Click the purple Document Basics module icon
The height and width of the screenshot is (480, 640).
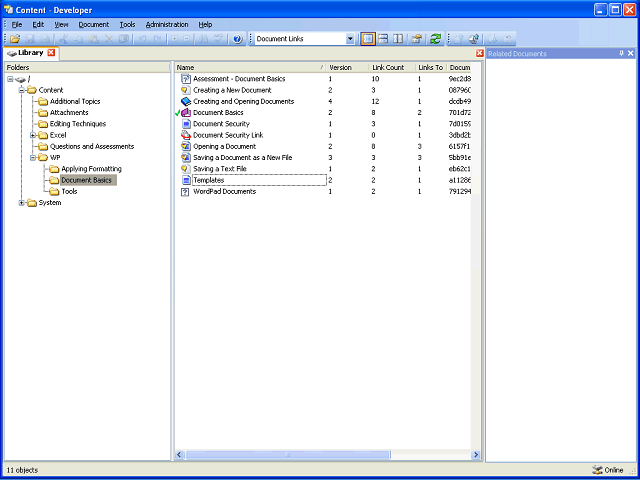186,113
